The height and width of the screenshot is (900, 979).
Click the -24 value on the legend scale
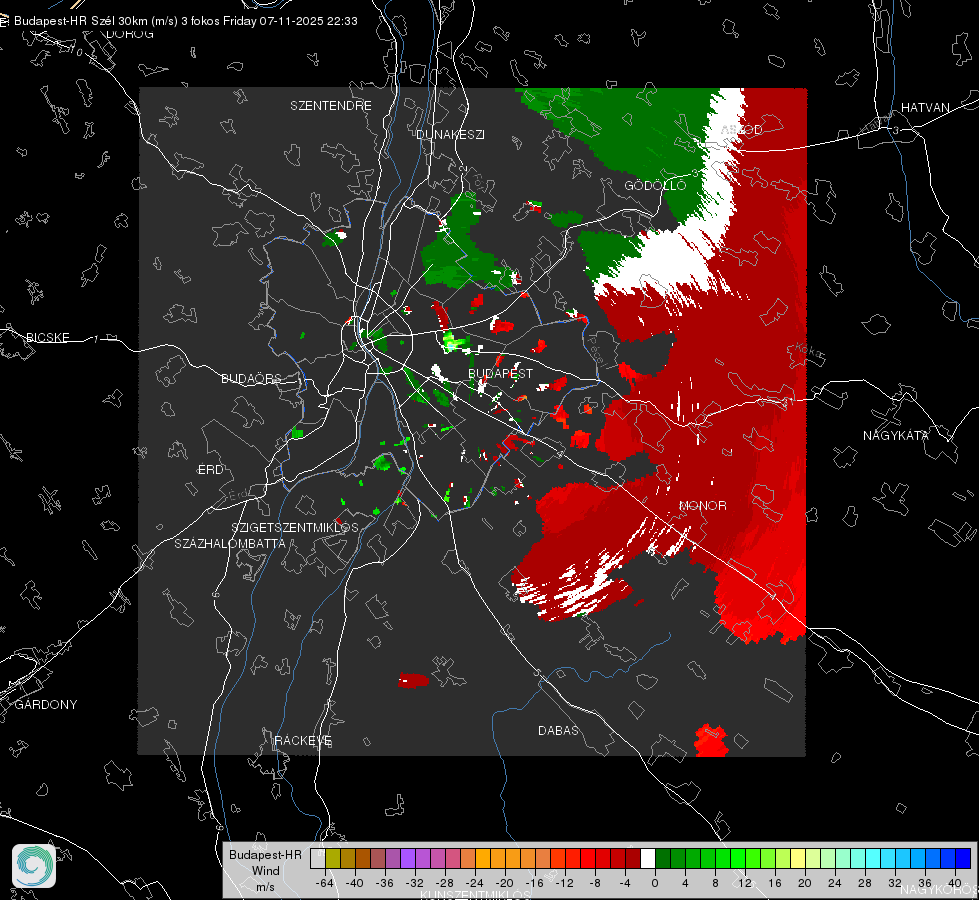(475, 883)
